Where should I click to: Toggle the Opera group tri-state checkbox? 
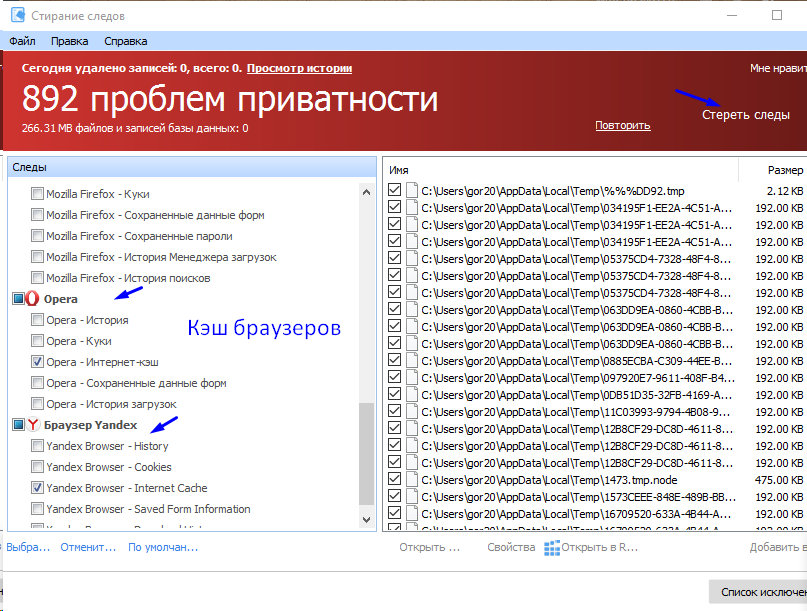(17, 299)
